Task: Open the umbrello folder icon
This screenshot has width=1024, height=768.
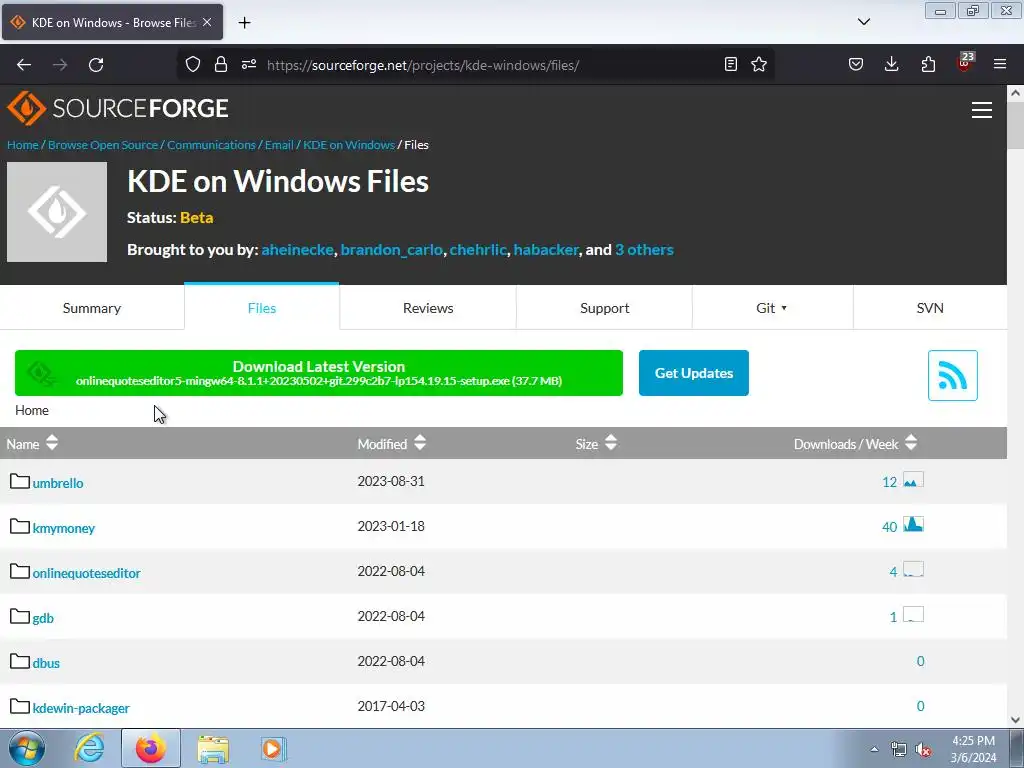Action: coord(20,482)
